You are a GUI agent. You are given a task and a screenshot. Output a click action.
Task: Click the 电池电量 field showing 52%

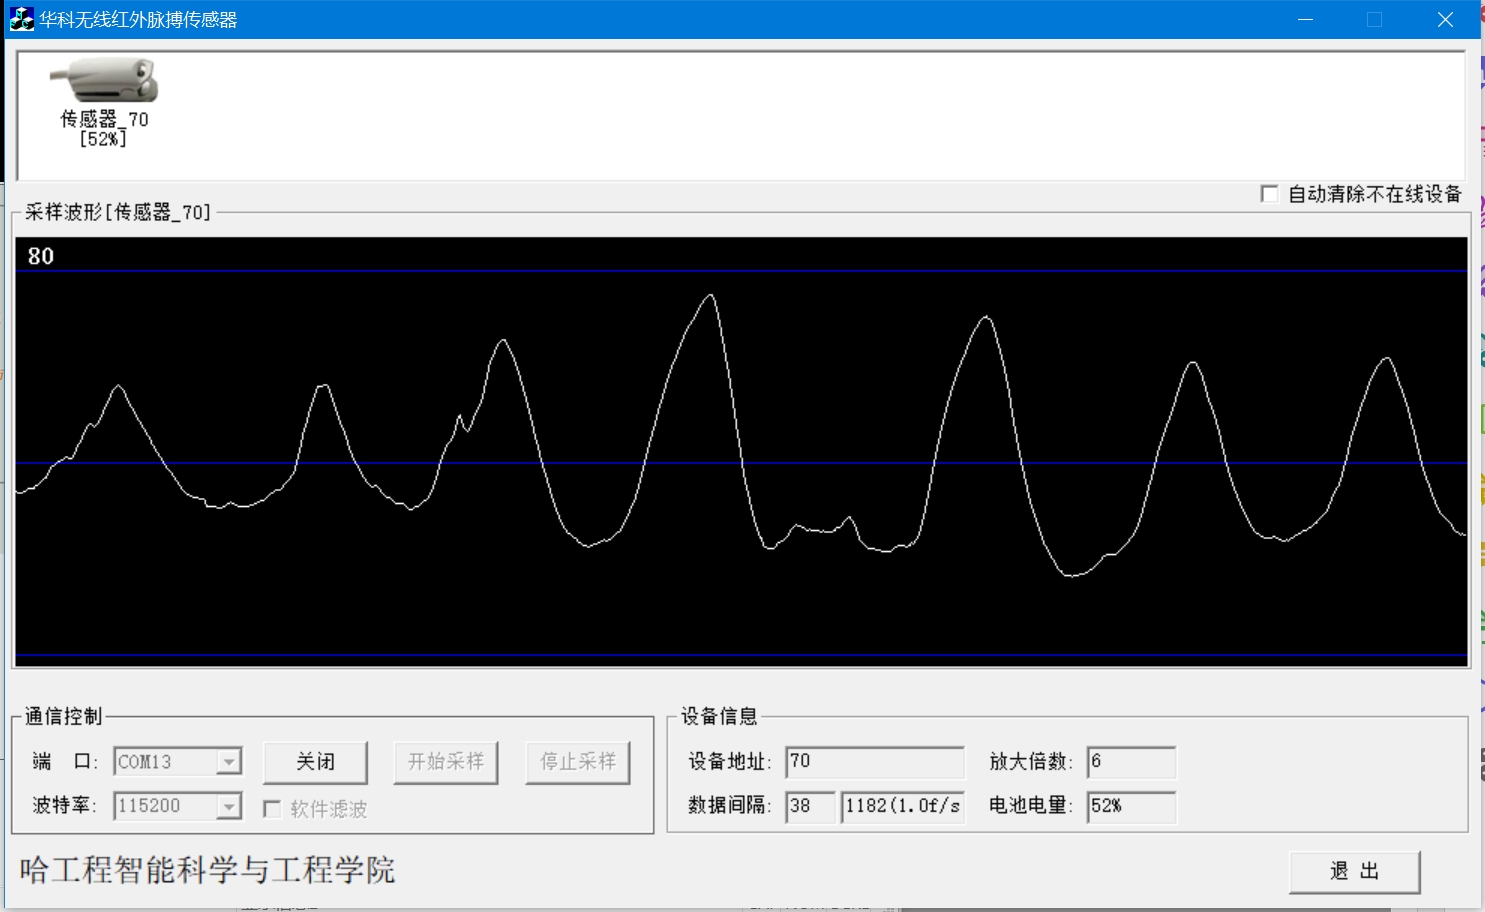pos(1131,806)
